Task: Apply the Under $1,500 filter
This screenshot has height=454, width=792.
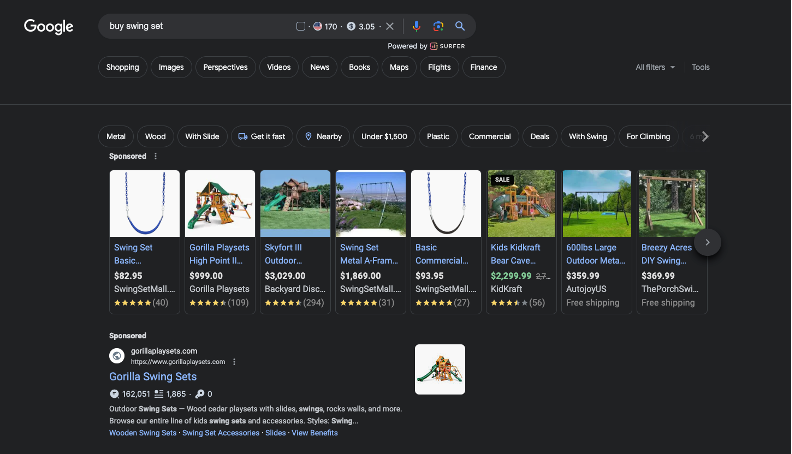Action: click(x=384, y=136)
